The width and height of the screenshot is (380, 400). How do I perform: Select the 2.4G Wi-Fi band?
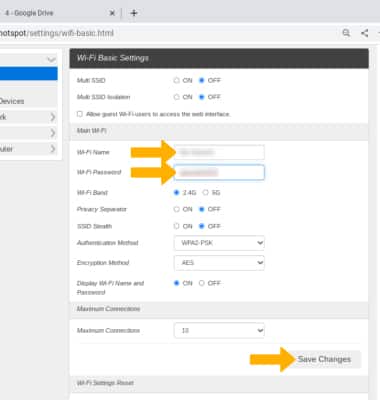177,193
